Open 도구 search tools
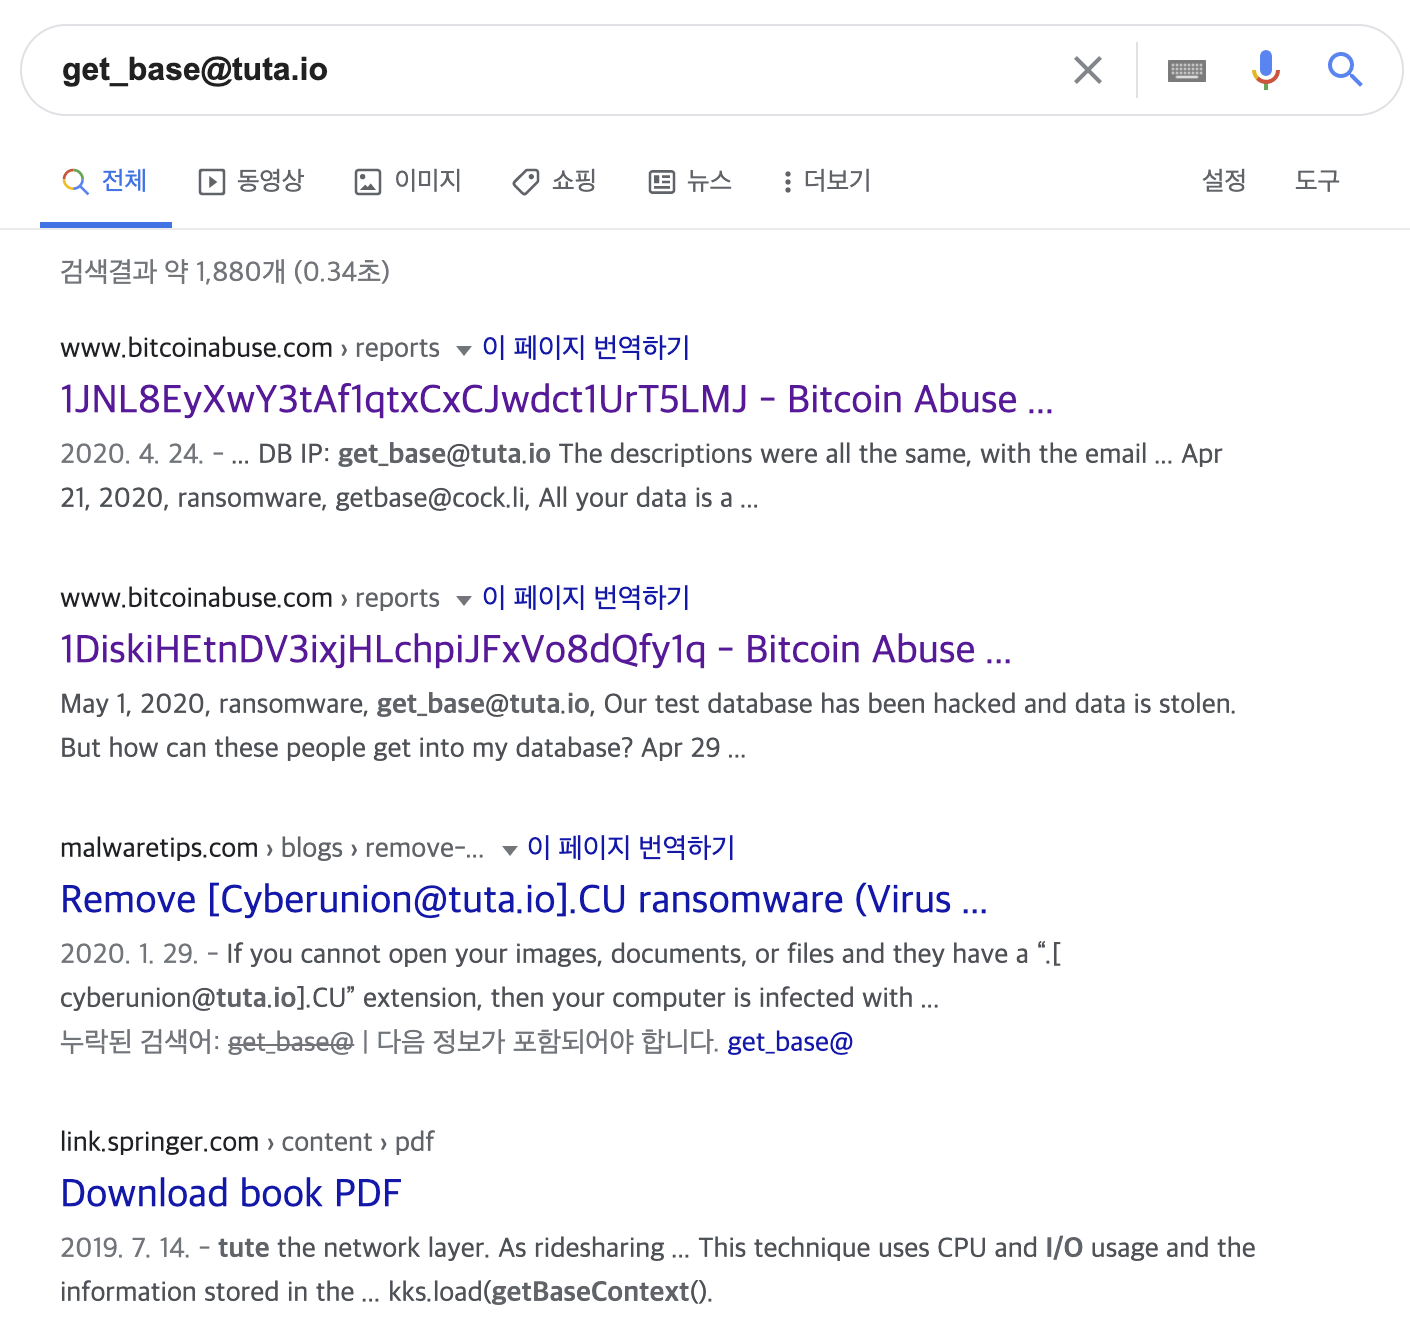 1317,181
